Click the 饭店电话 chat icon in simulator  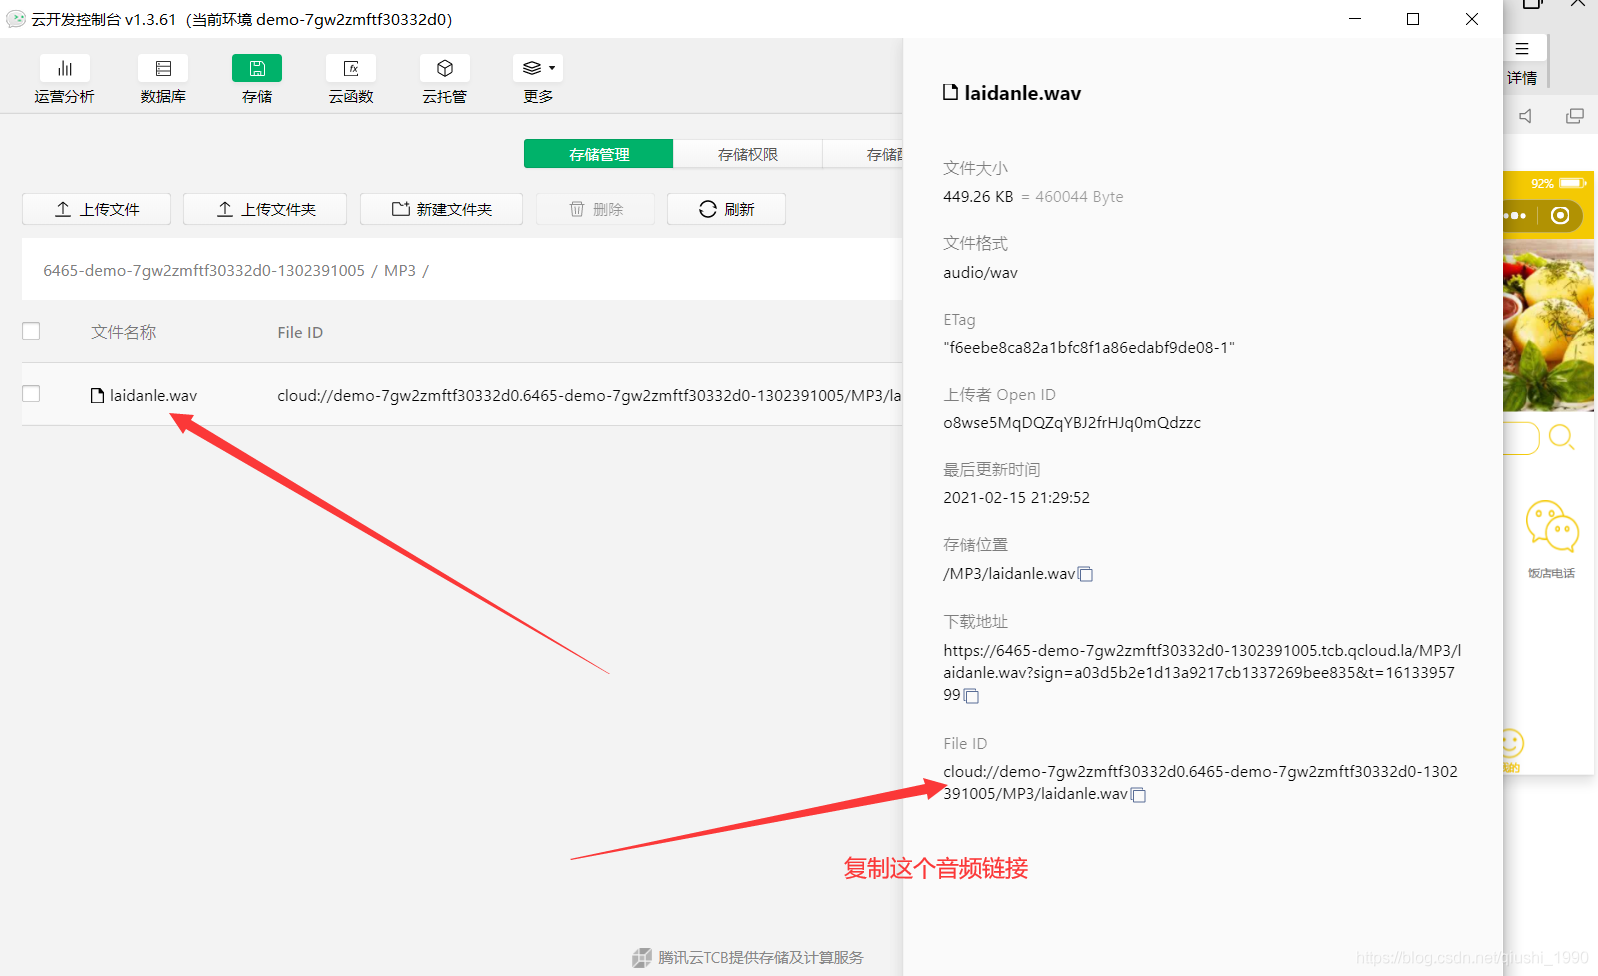point(1551,526)
